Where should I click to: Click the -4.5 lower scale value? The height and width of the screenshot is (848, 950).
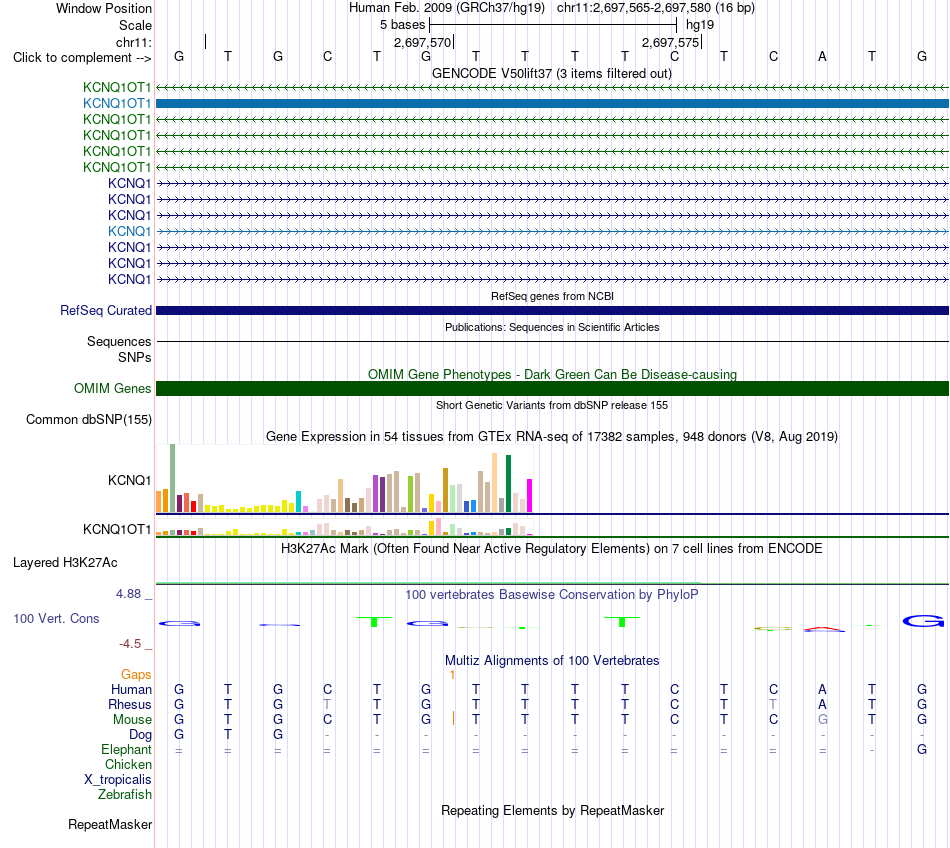[x=130, y=644]
